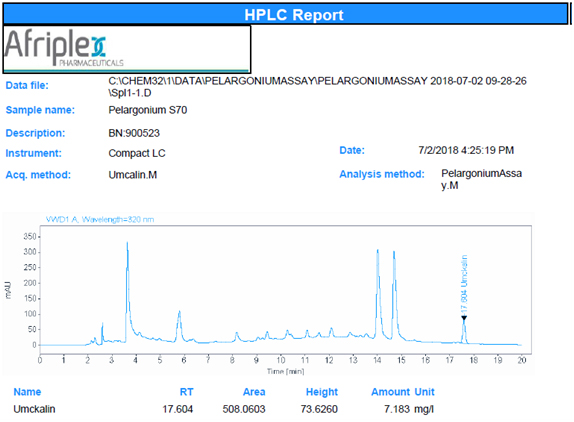
Task: Click the black Umckalin peak marker triangle
Action: [464, 318]
